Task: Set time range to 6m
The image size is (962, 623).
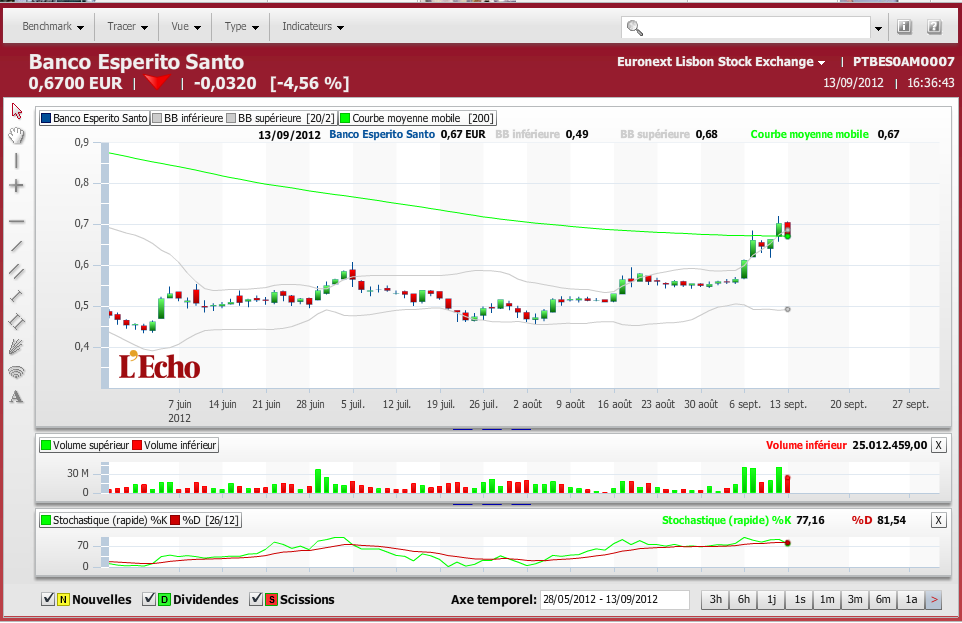Action: [883, 600]
